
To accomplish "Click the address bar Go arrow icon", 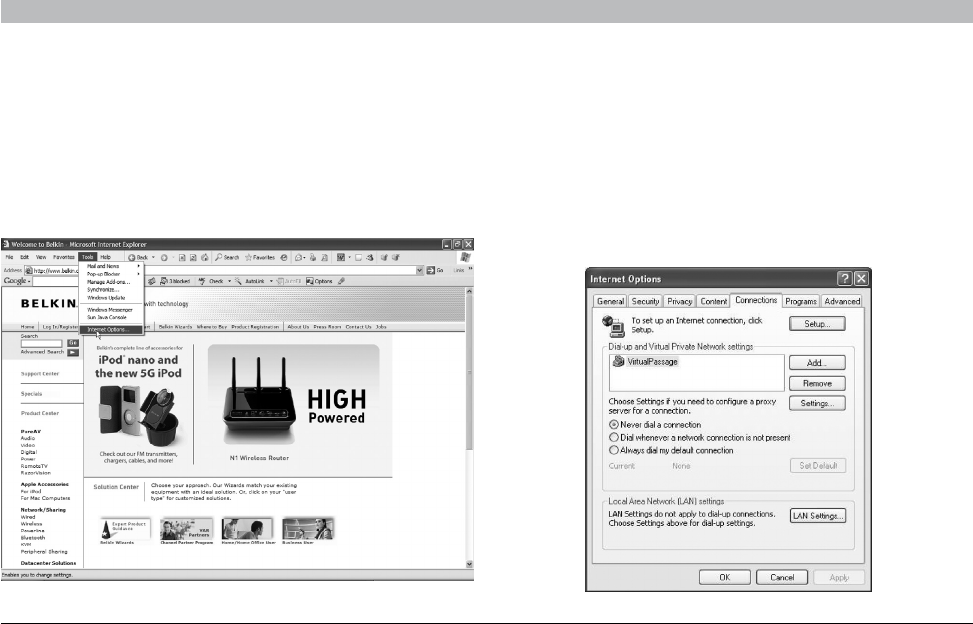I will (430, 270).
